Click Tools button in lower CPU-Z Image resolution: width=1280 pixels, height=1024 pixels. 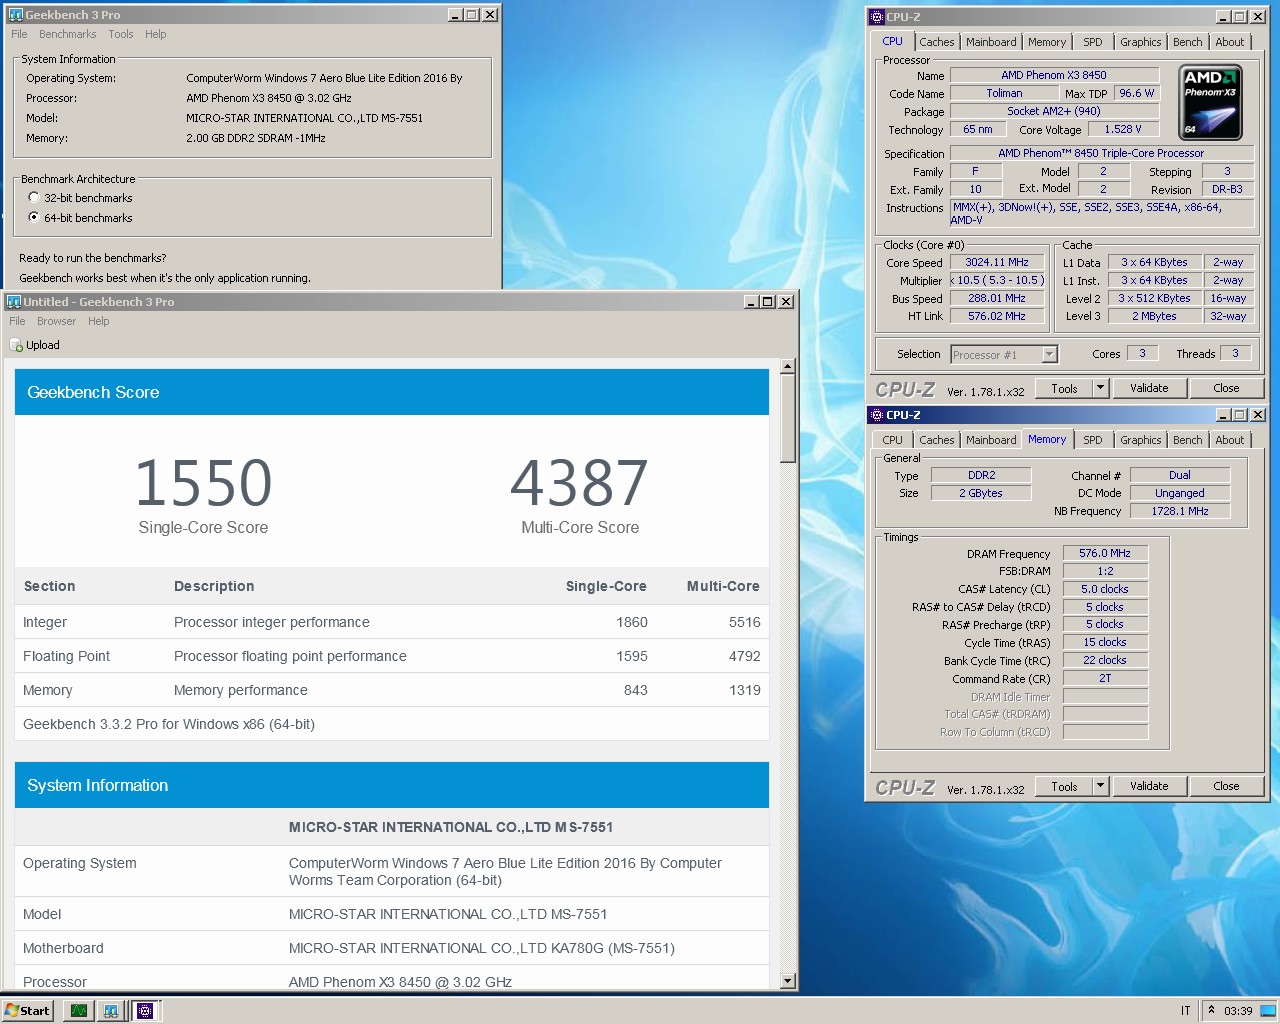1064,786
